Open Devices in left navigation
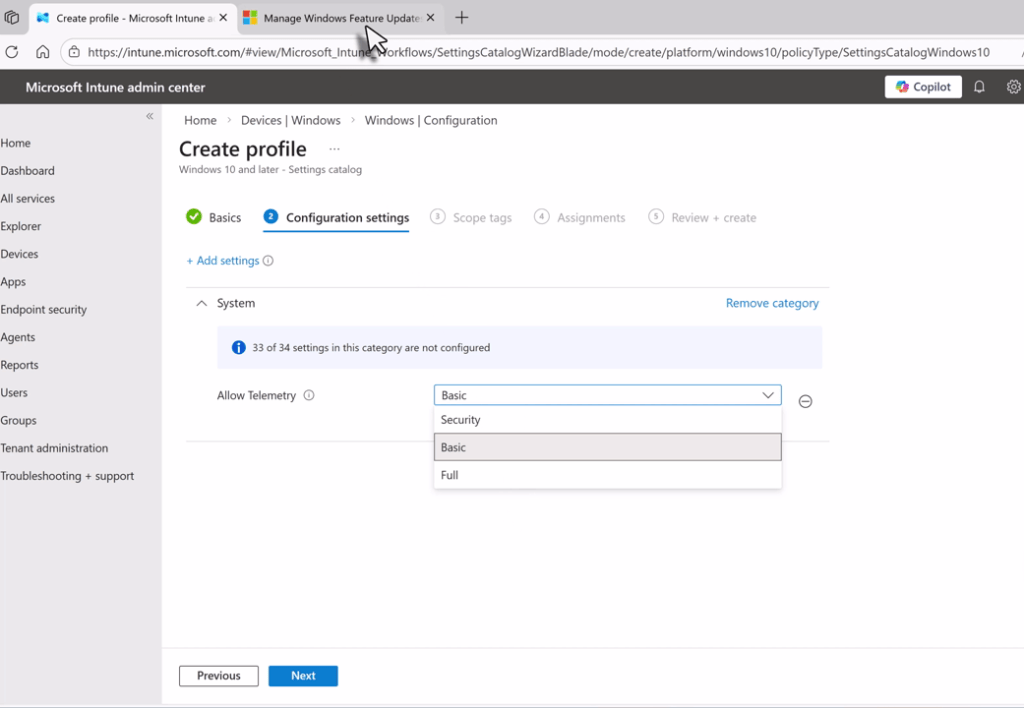1024x708 pixels. pos(20,254)
